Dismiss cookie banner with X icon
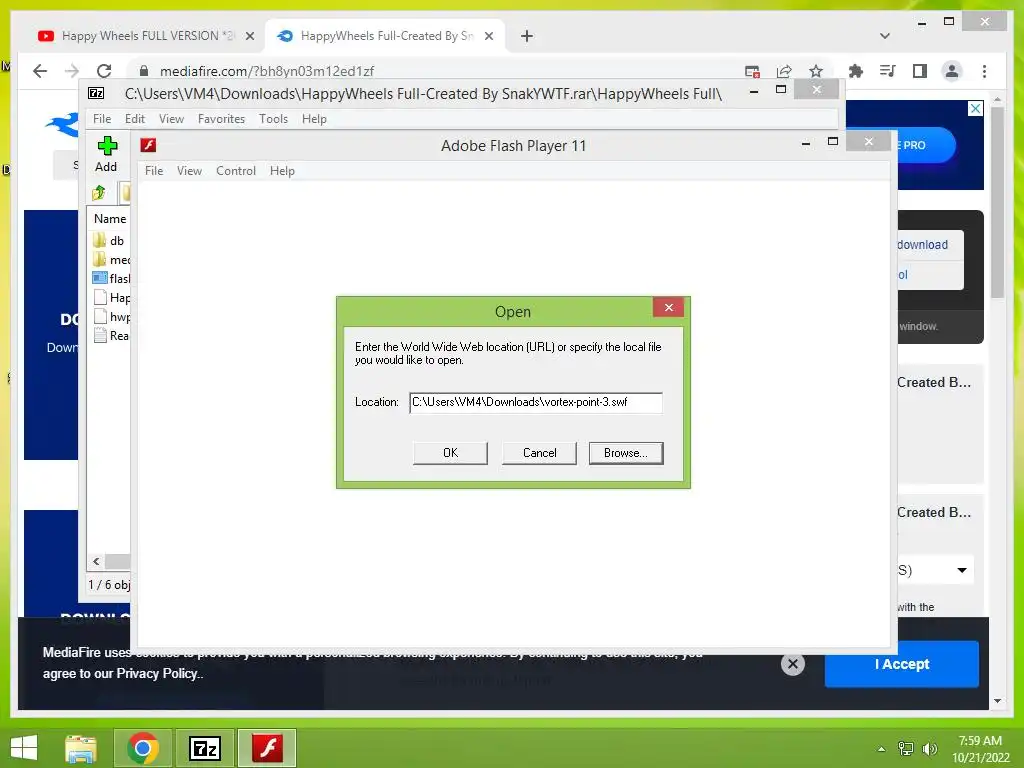 tap(793, 664)
